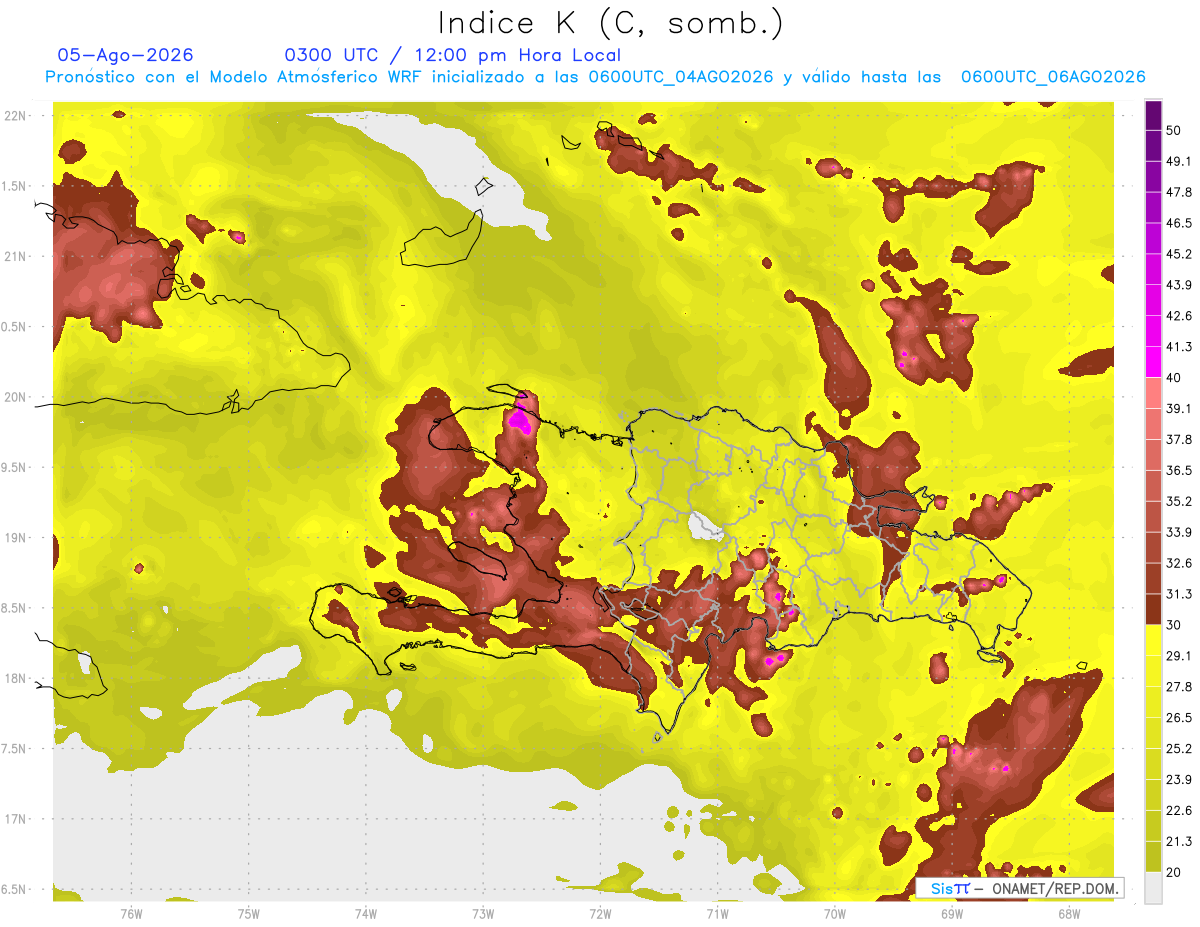The height and width of the screenshot is (927, 1200).
Task: Click the colorbar value '31.3'
Action: pyautogui.click(x=1178, y=594)
